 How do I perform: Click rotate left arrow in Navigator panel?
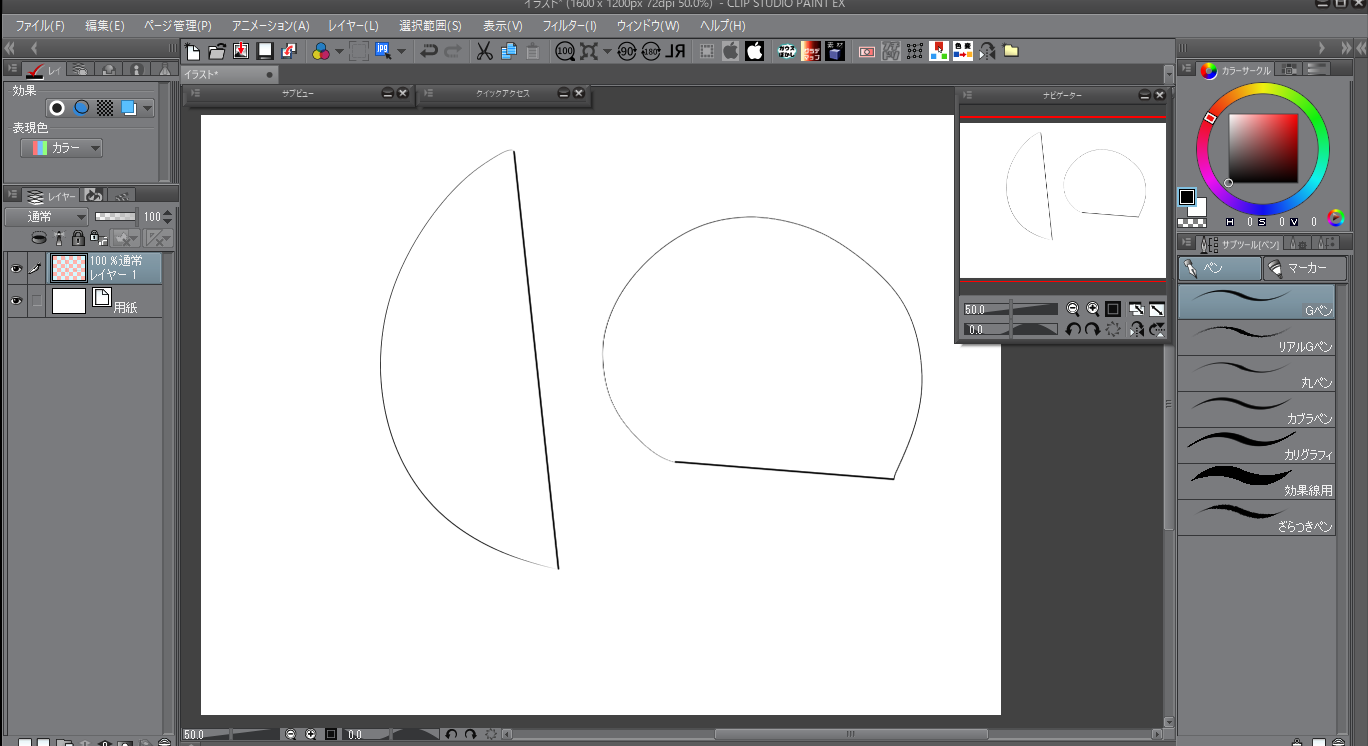click(x=1073, y=329)
